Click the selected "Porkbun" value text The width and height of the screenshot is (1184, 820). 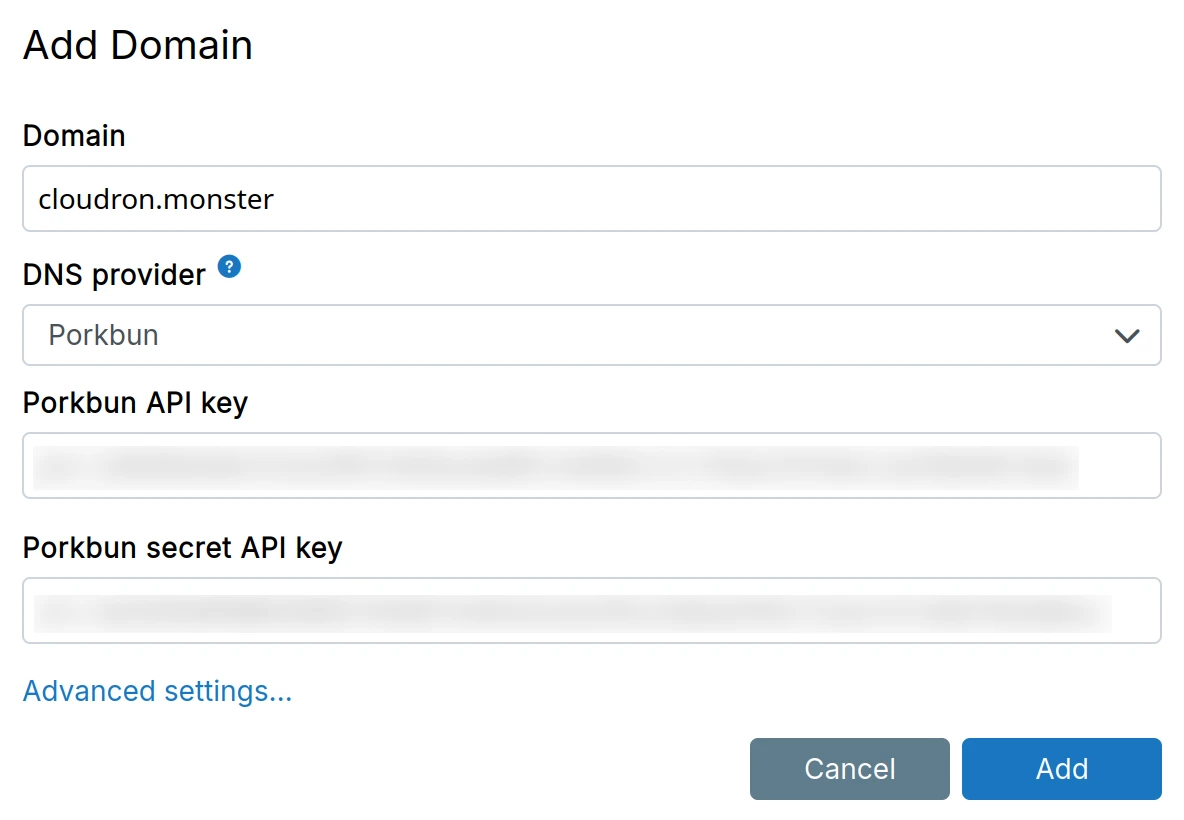click(x=104, y=335)
